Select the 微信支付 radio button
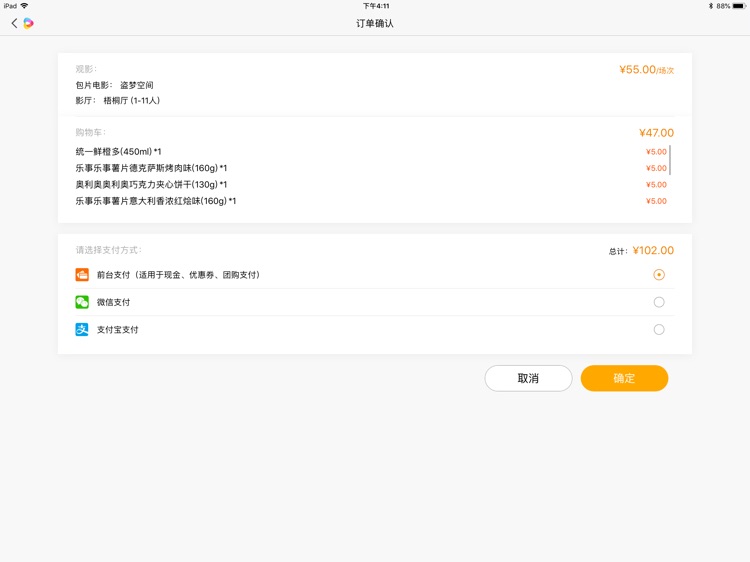750x562 pixels. click(659, 302)
